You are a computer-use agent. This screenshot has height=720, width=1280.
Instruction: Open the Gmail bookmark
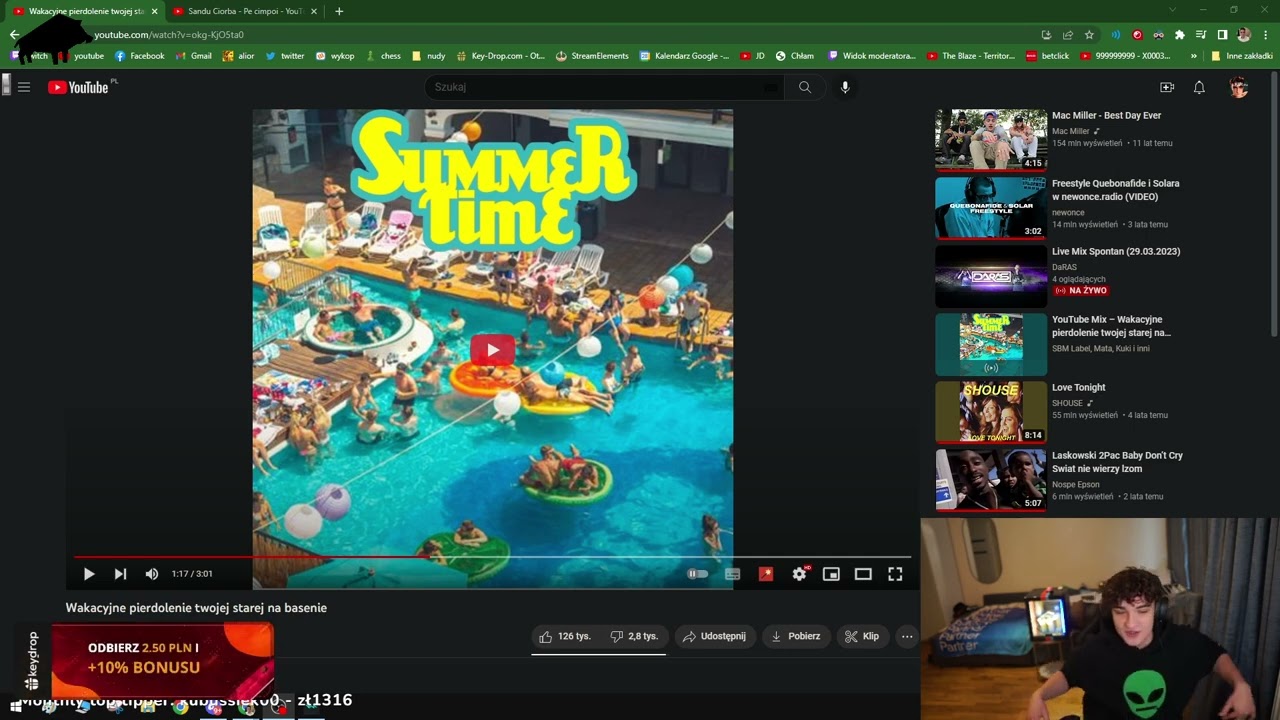tap(194, 56)
